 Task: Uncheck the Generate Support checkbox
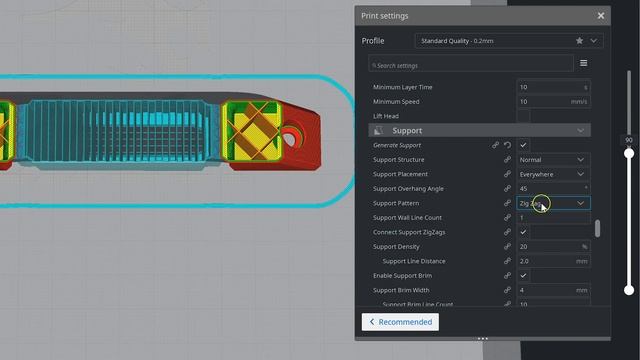tap(524, 145)
